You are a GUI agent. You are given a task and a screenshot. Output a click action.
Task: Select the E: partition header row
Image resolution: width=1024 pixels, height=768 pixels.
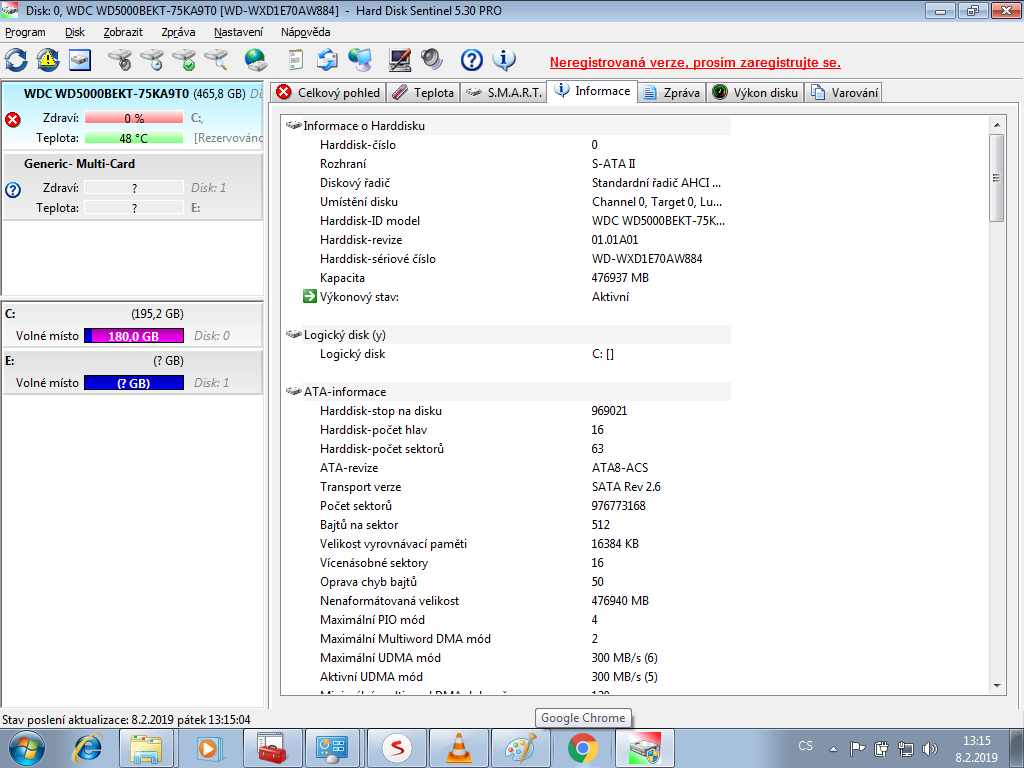[x=133, y=360]
